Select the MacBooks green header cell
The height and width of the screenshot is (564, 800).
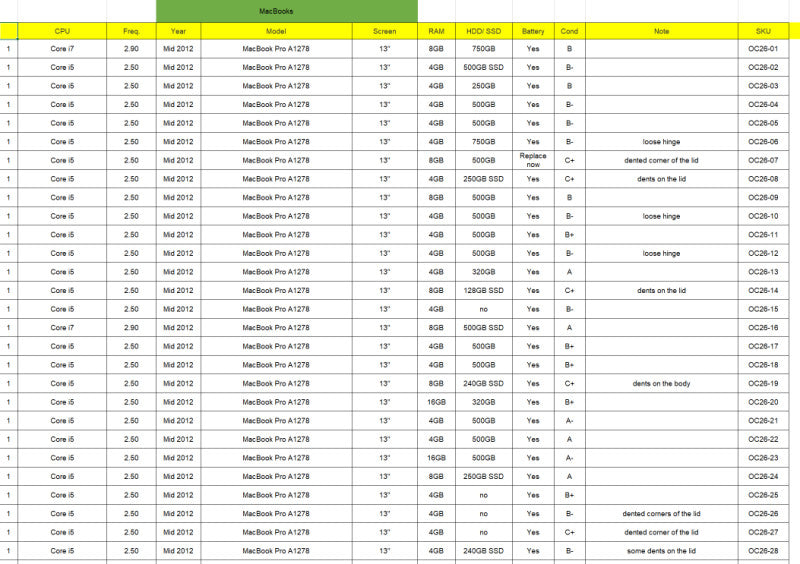[x=287, y=11]
